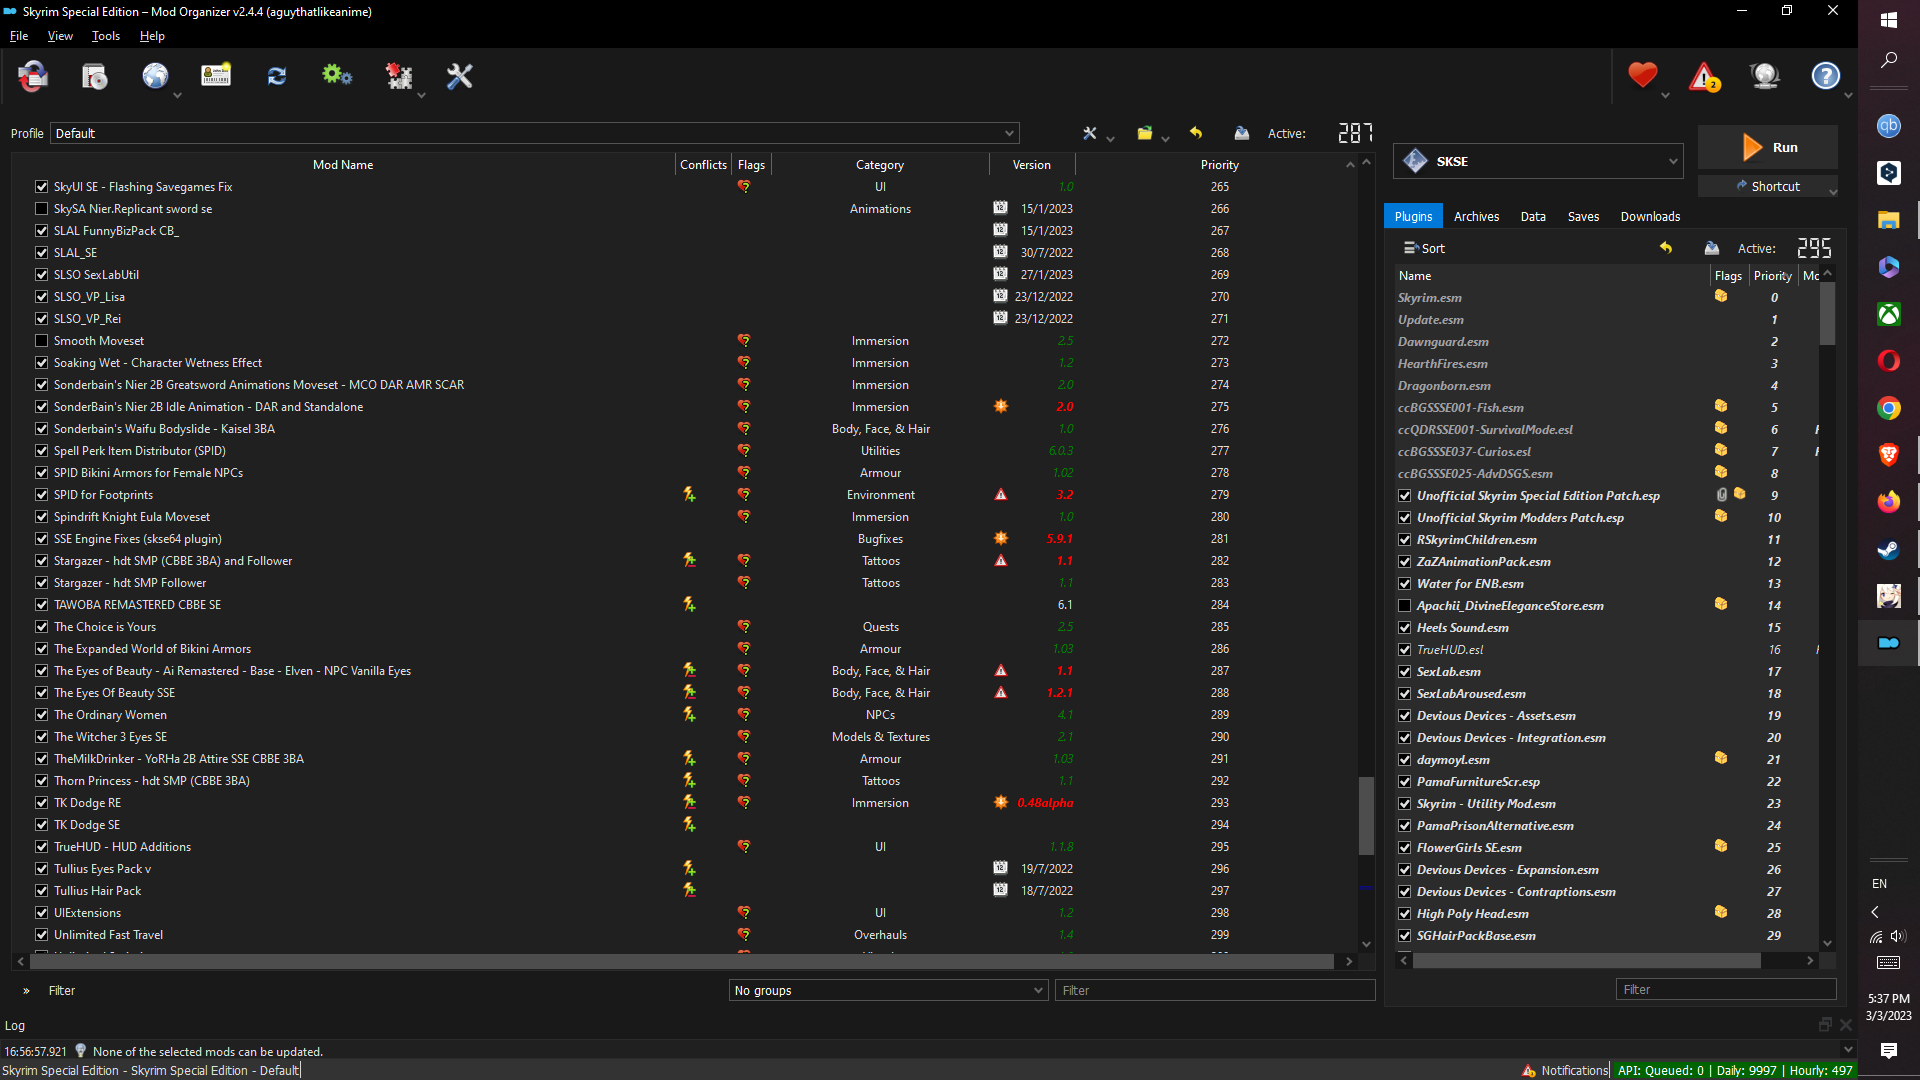The width and height of the screenshot is (1920, 1080).
Task: Click the Steam icon in taskbar
Action: 1888,549
